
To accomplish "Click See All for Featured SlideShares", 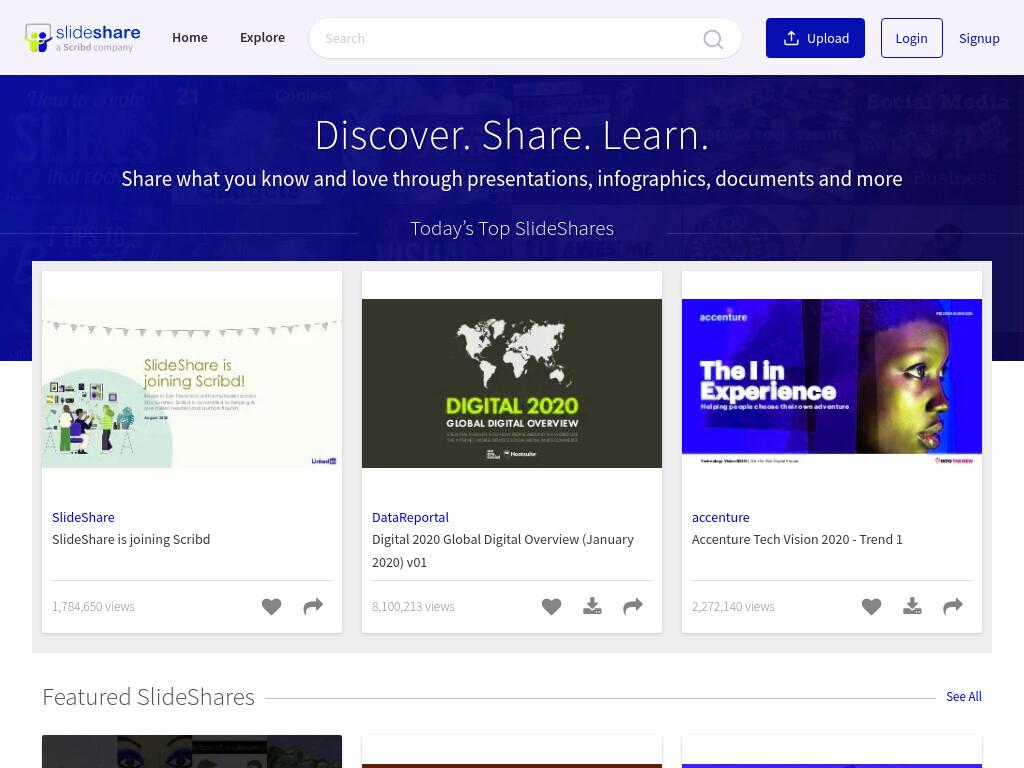I will [x=964, y=697].
